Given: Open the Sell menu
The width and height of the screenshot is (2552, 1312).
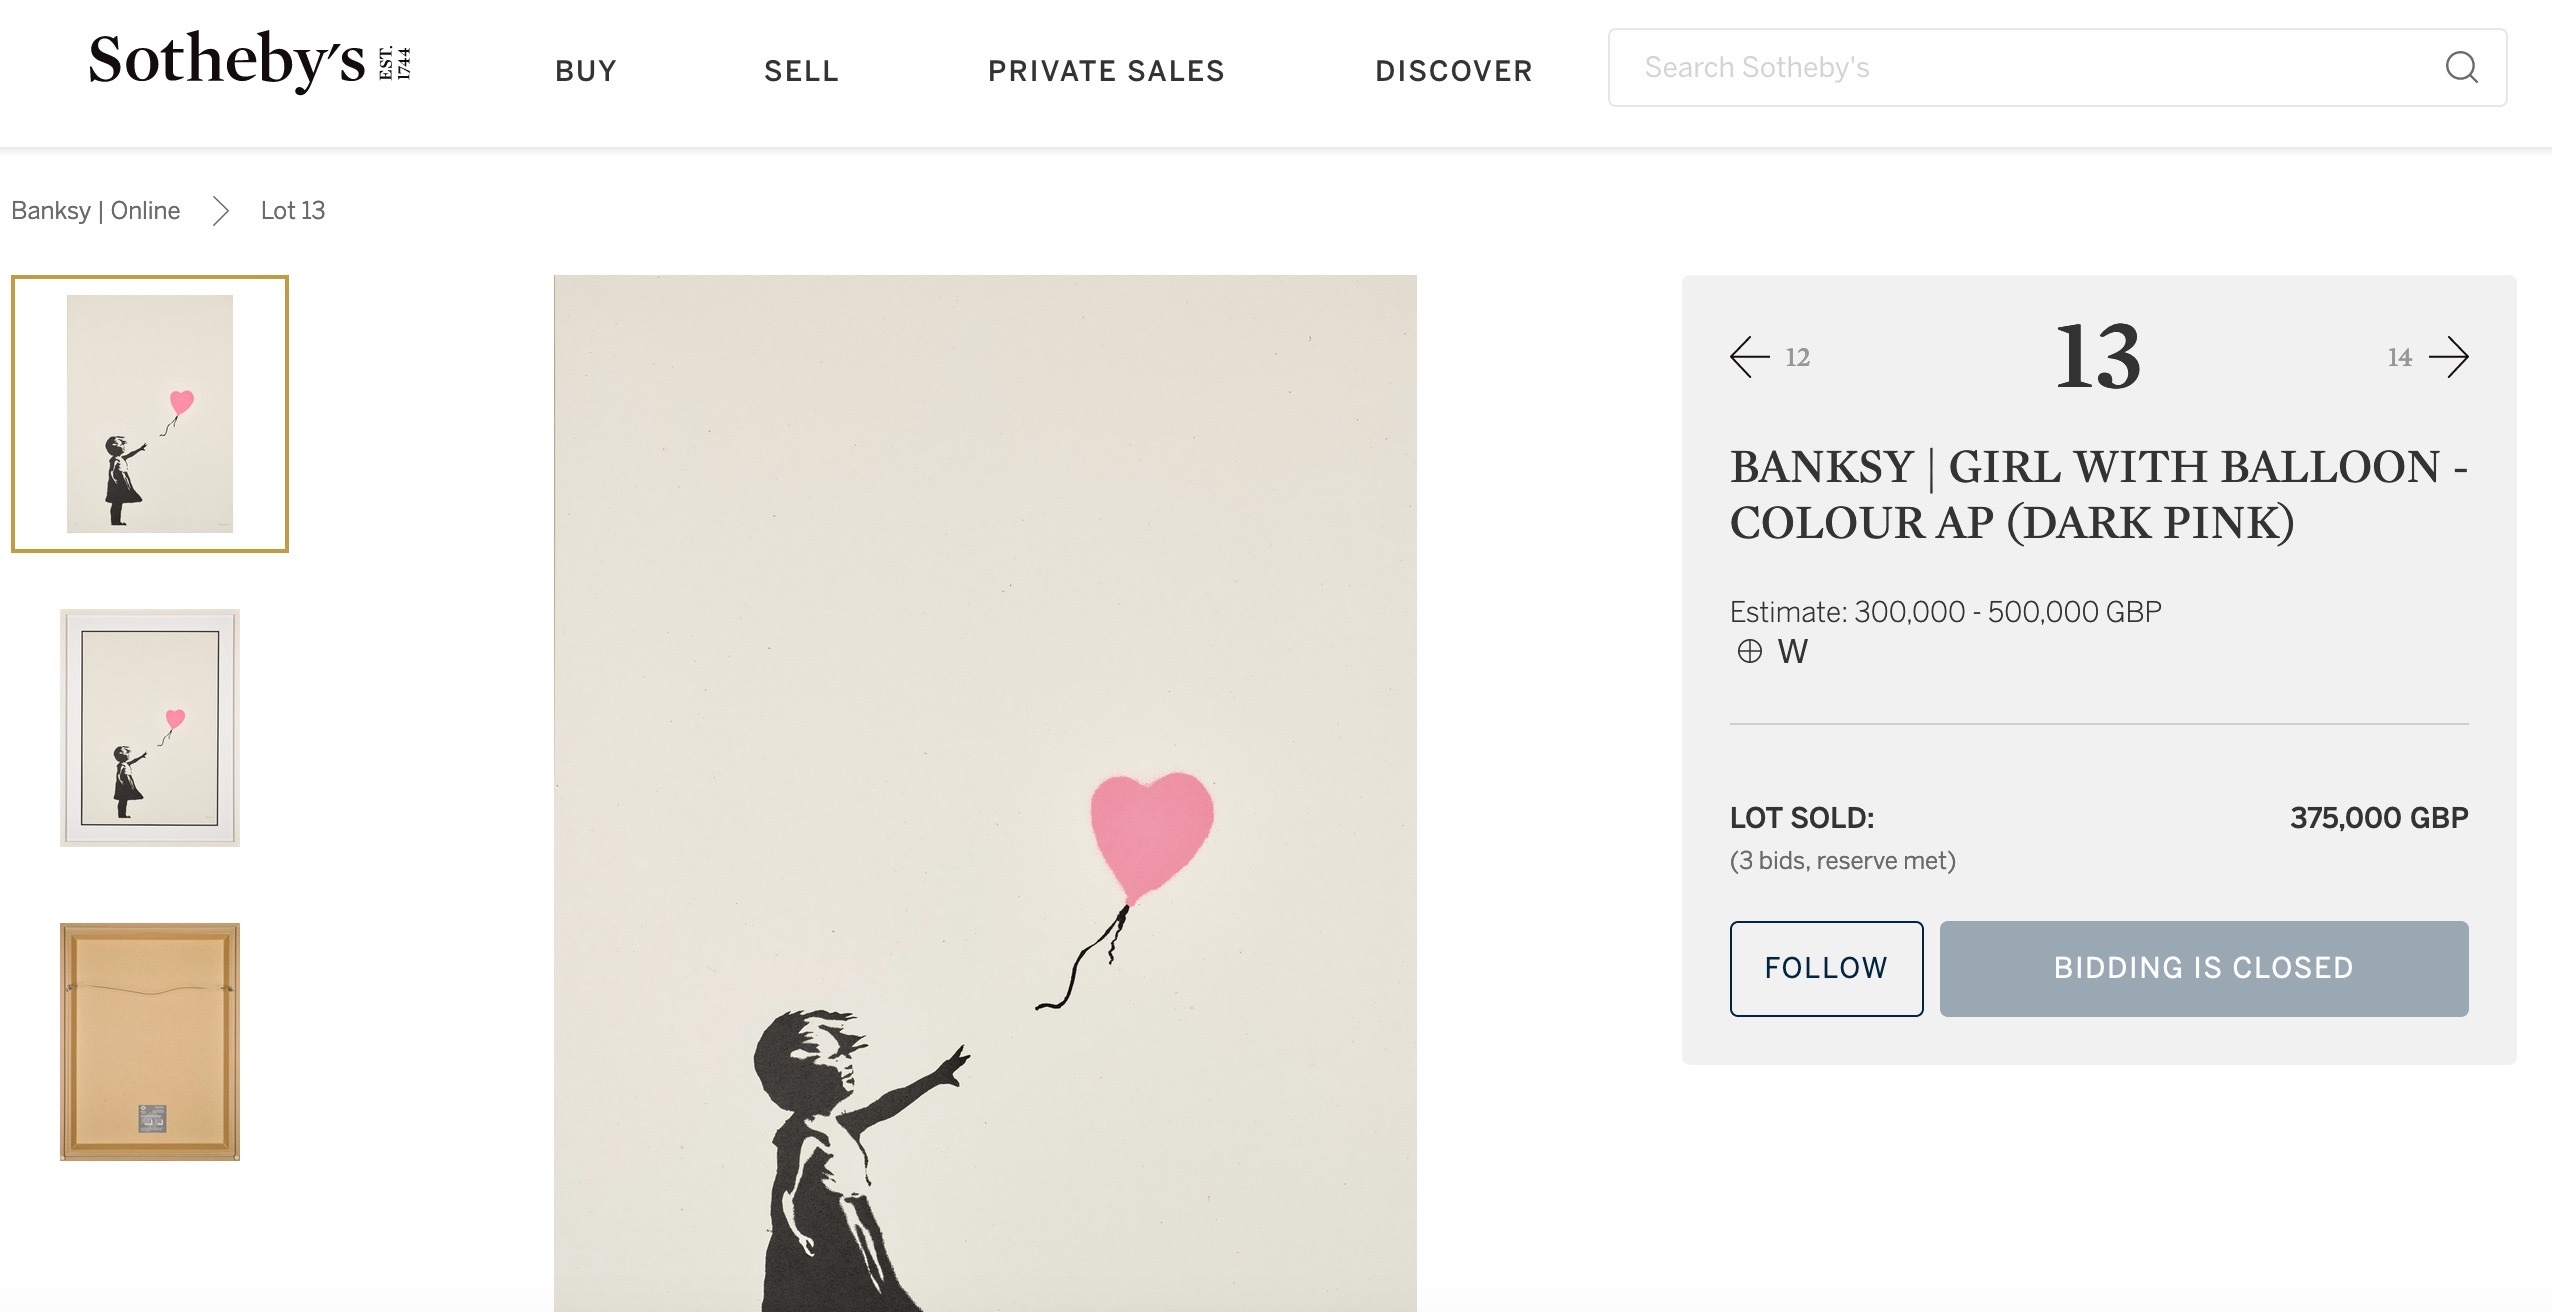Looking at the screenshot, I should (802, 71).
